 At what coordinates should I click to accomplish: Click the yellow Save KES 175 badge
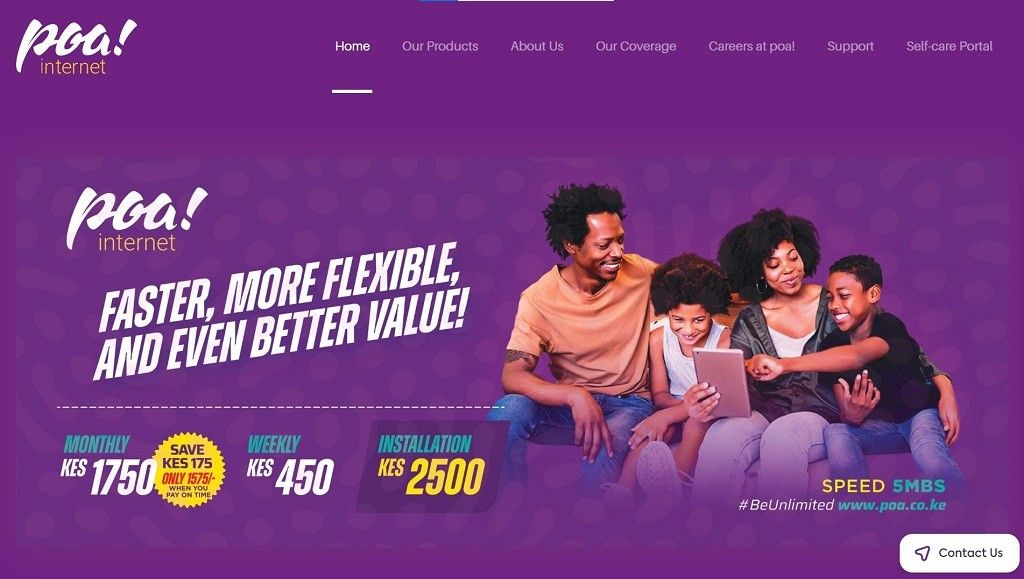(x=189, y=469)
